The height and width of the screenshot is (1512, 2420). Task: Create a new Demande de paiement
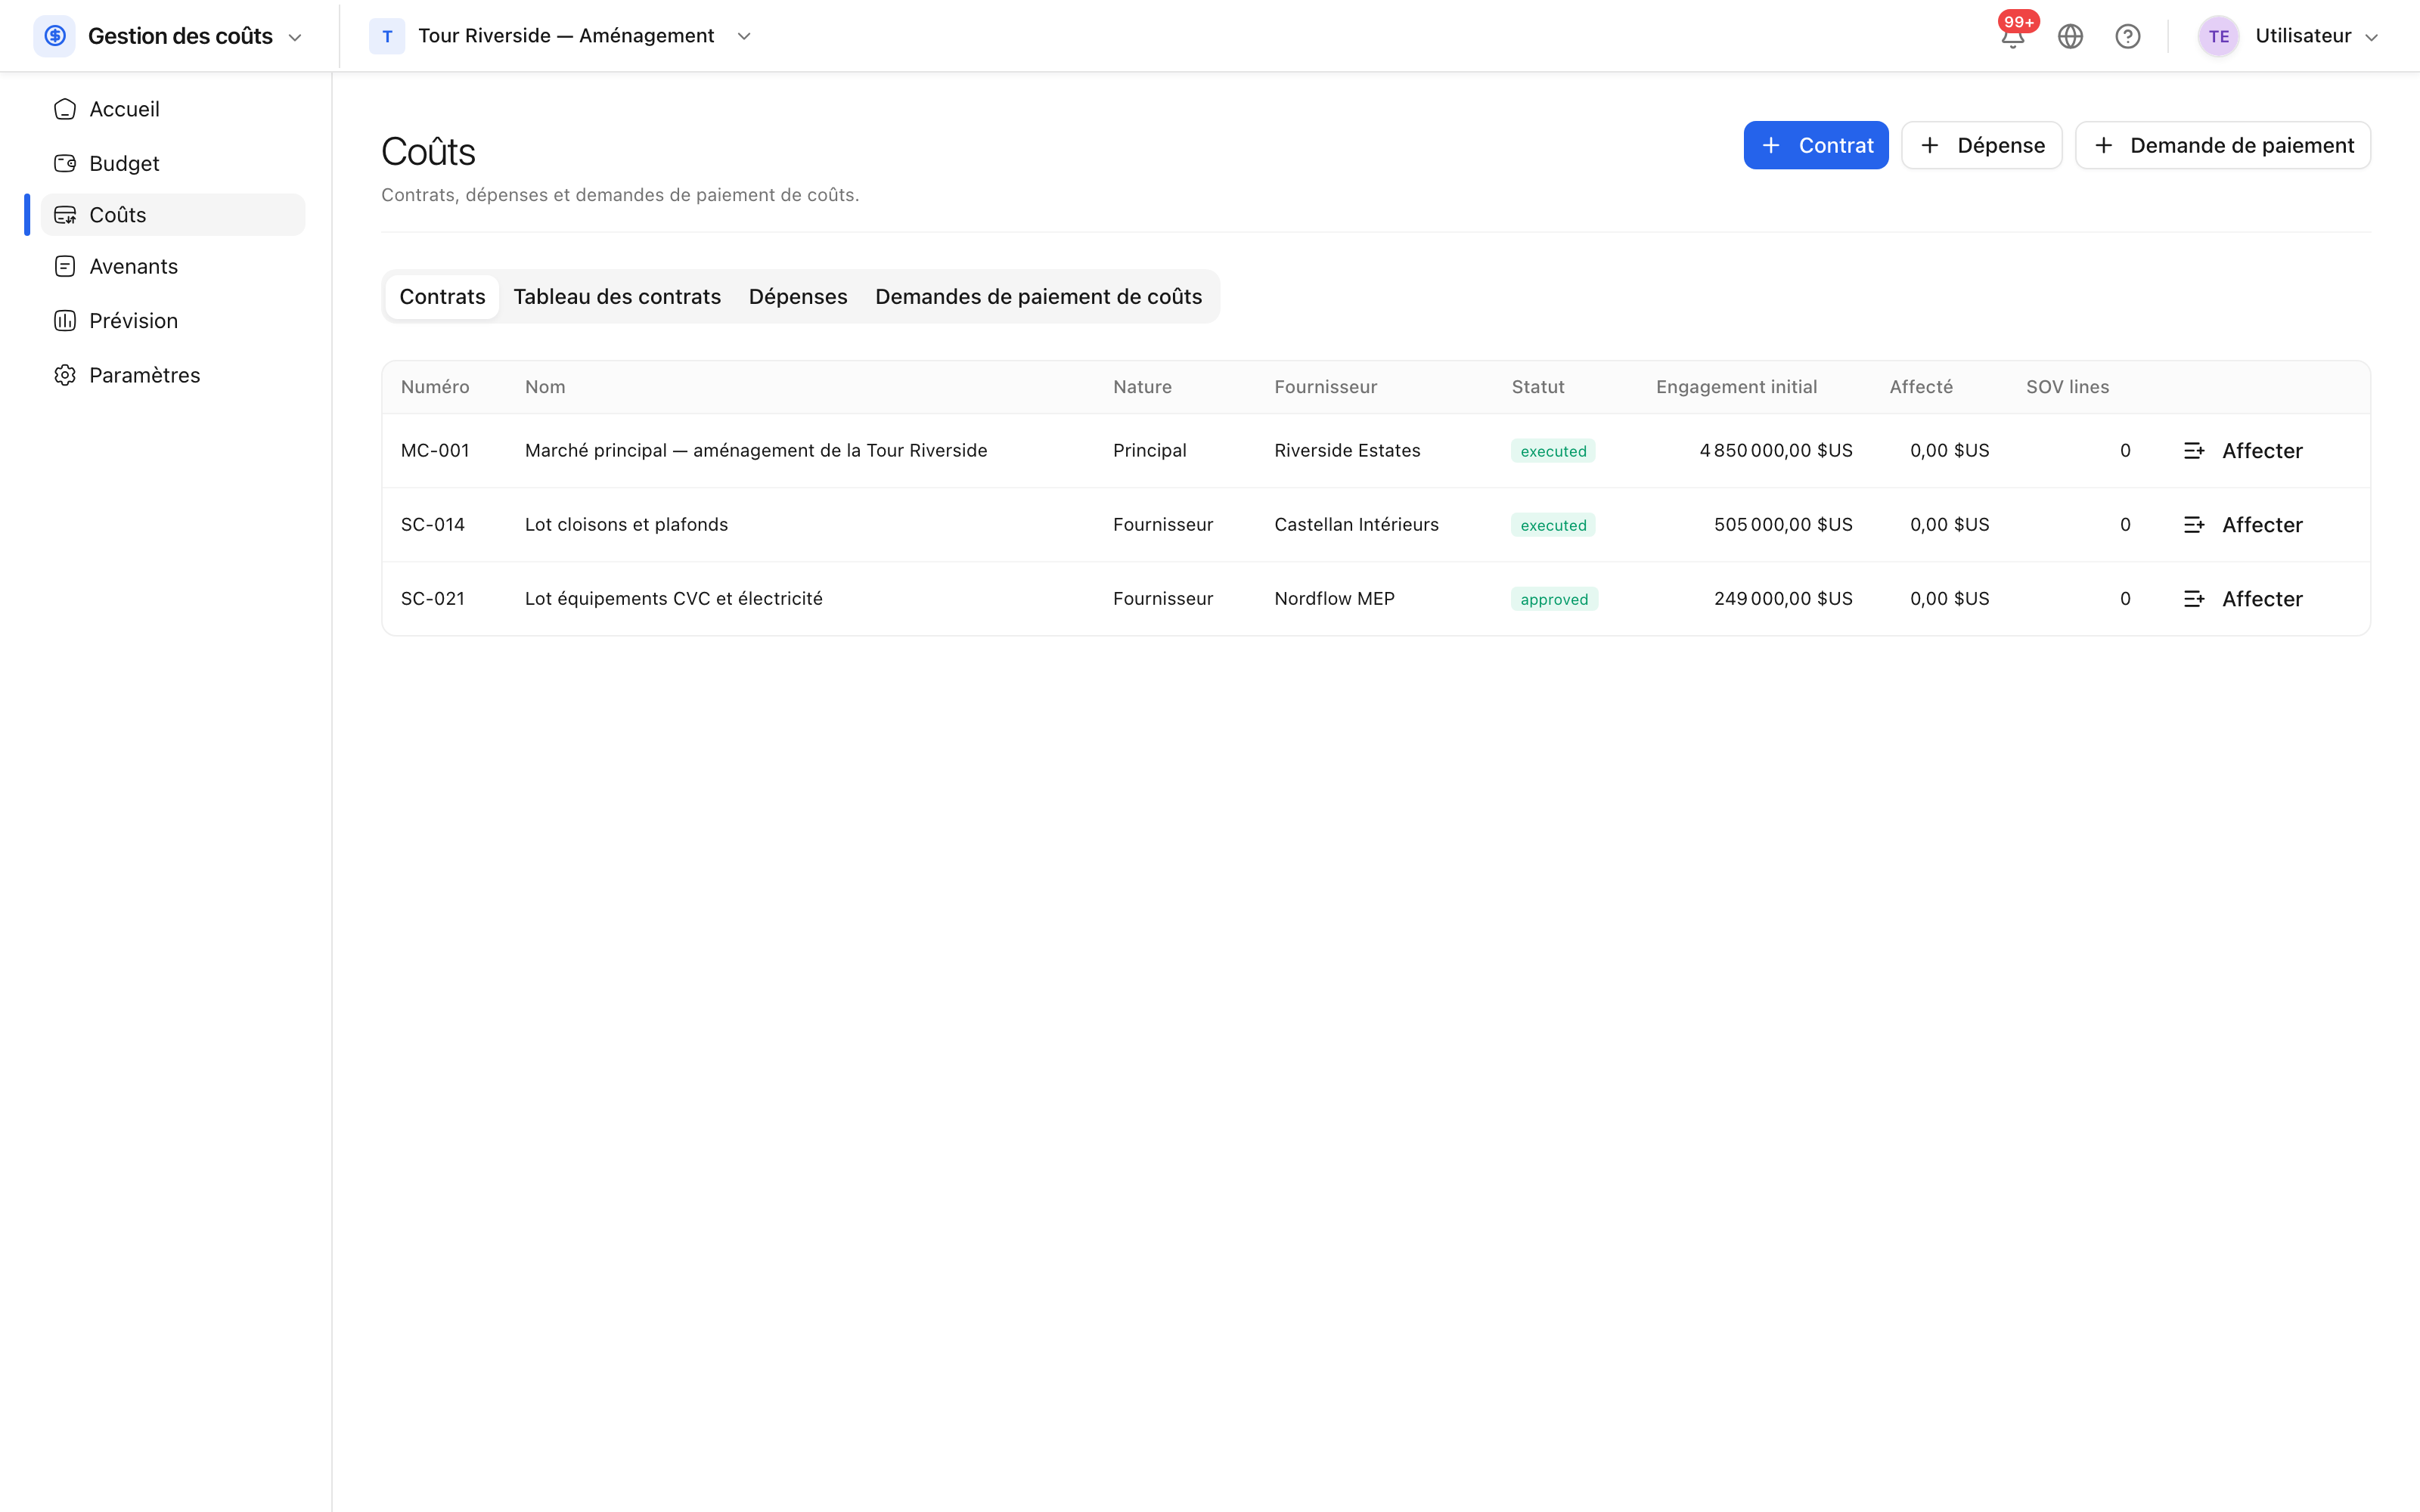tap(2222, 145)
